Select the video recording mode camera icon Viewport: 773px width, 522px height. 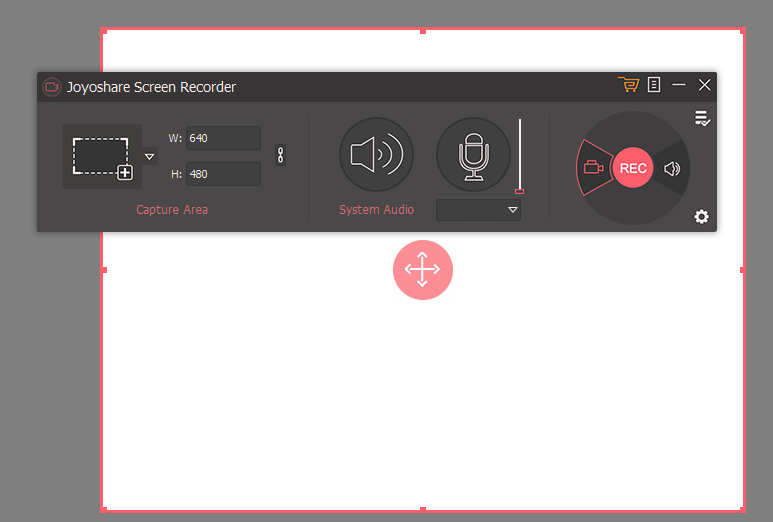pyautogui.click(x=594, y=168)
